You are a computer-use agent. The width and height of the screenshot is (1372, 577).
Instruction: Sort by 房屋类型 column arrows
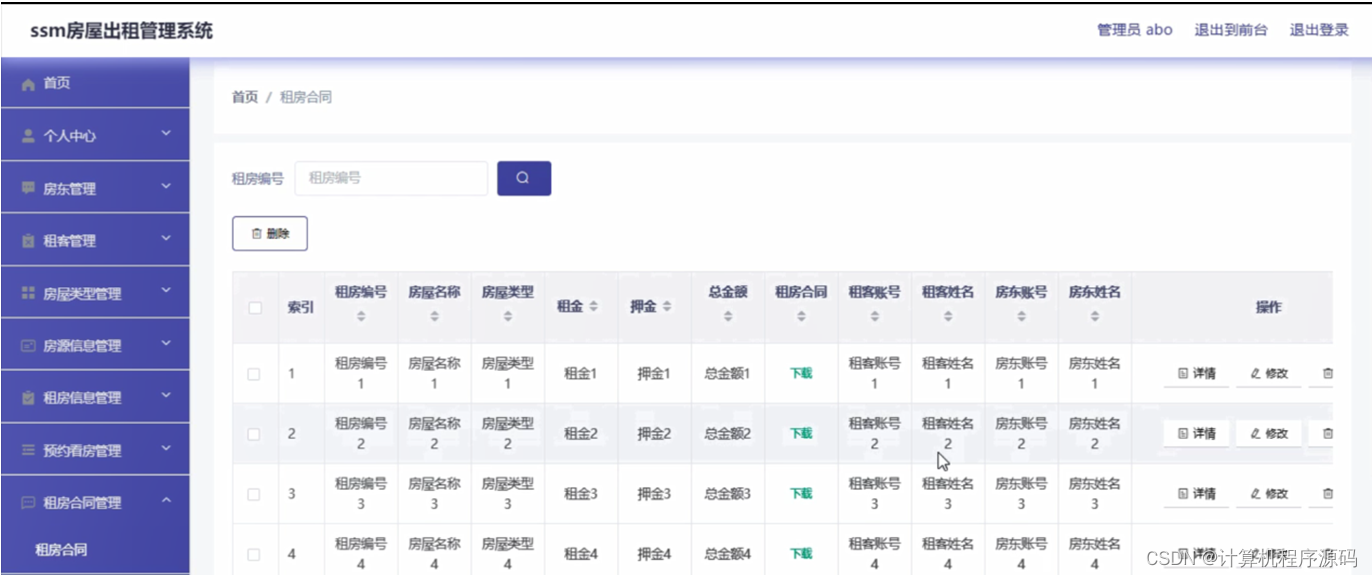(508, 316)
